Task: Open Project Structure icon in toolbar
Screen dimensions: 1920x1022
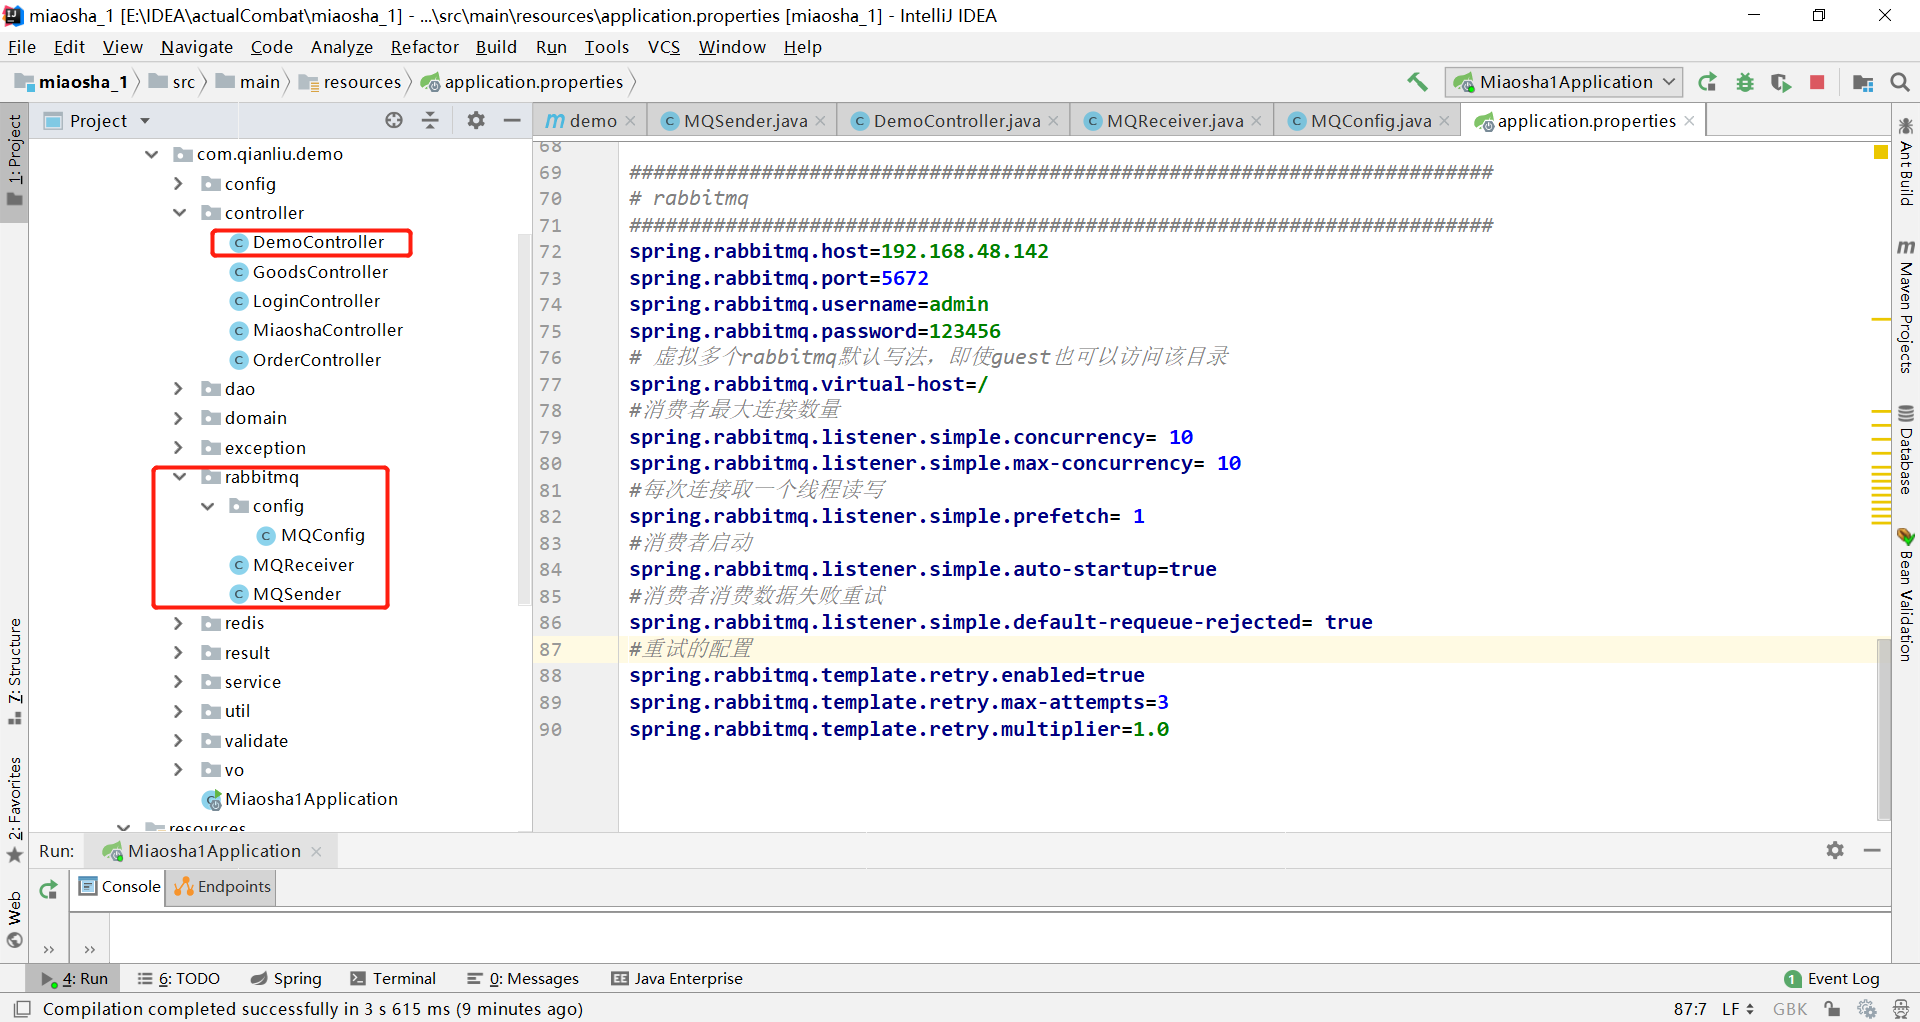Action: point(1863,82)
